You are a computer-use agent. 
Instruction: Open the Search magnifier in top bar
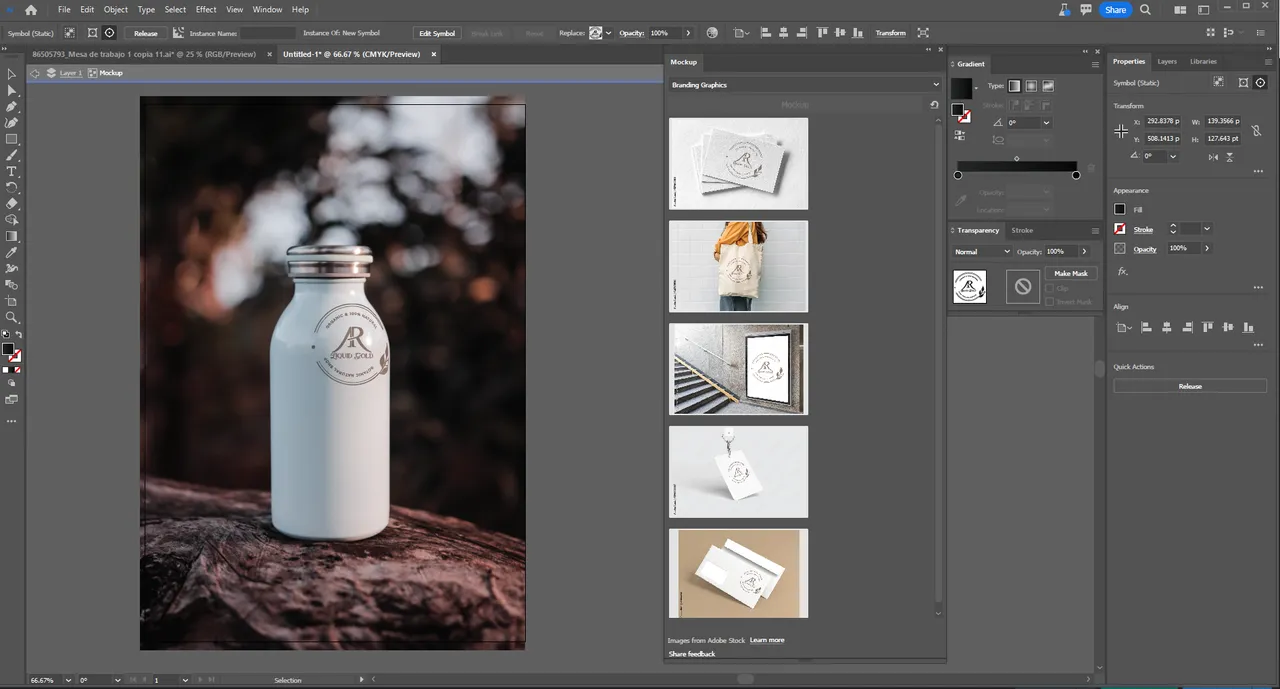(1145, 9)
